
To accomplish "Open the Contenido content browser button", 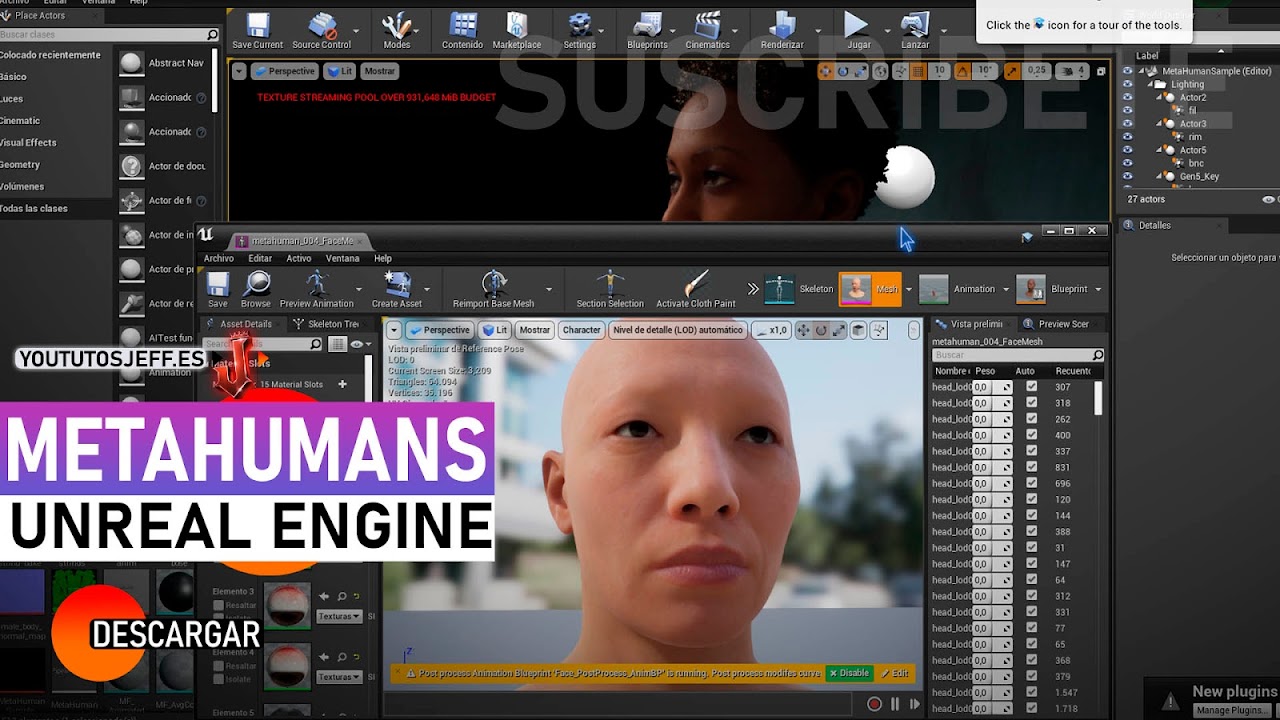I will click(462, 31).
